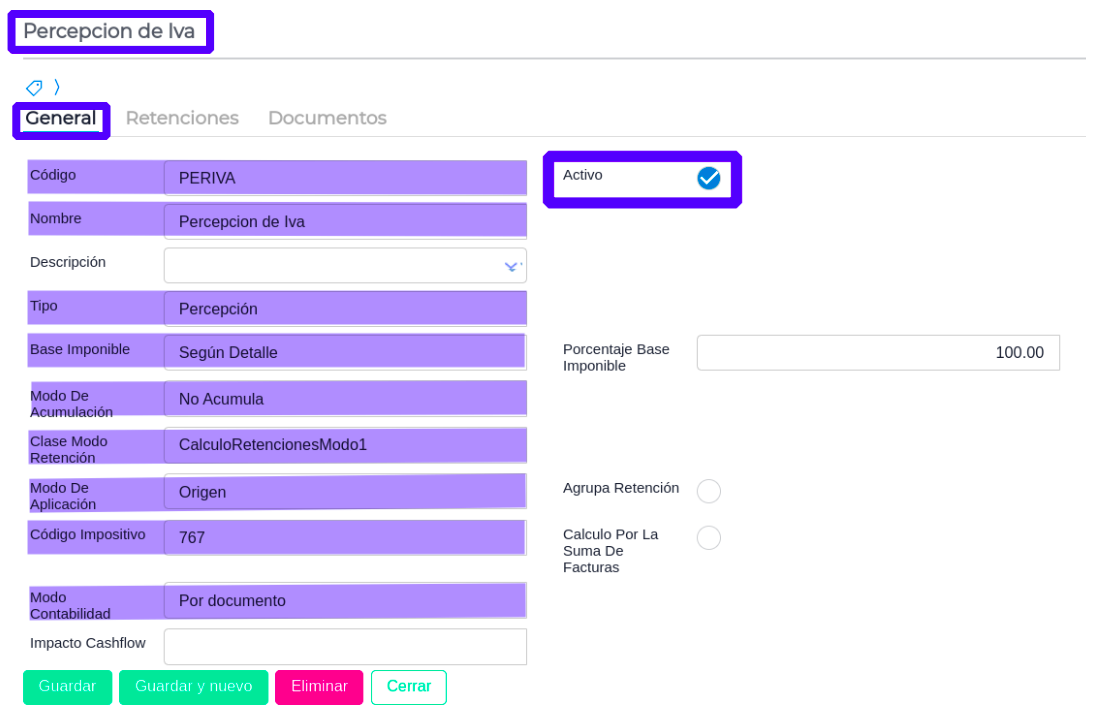Image resolution: width=1093 pixels, height=711 pixels.
Task: Click the Guardar y nuevo button
Action: point(193,687)
